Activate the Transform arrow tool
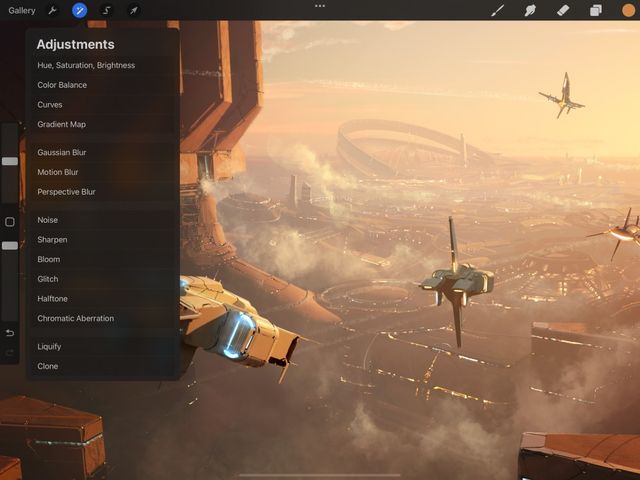 point(134,11)
